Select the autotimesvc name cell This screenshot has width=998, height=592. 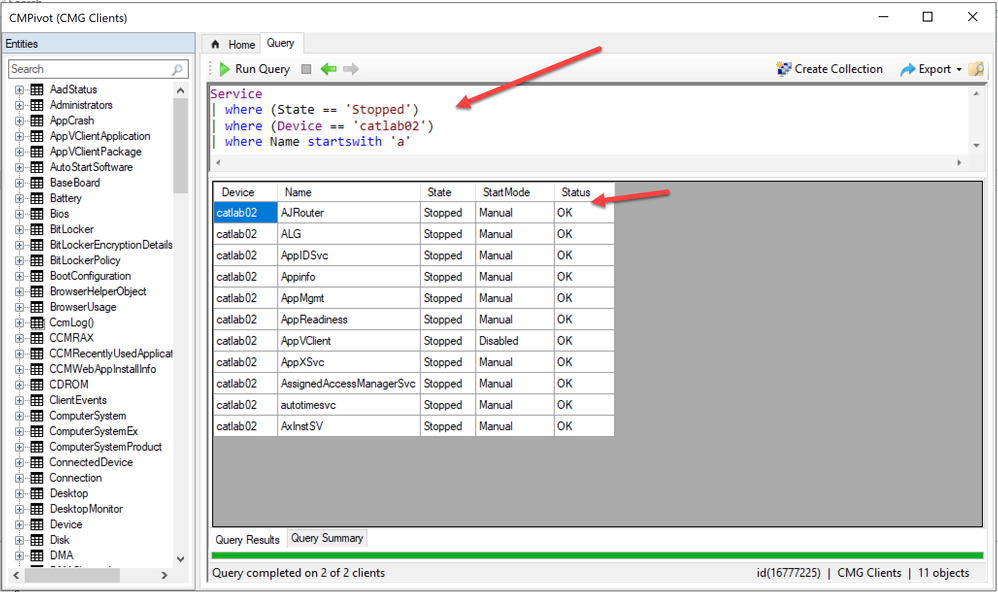click(349, 405)
